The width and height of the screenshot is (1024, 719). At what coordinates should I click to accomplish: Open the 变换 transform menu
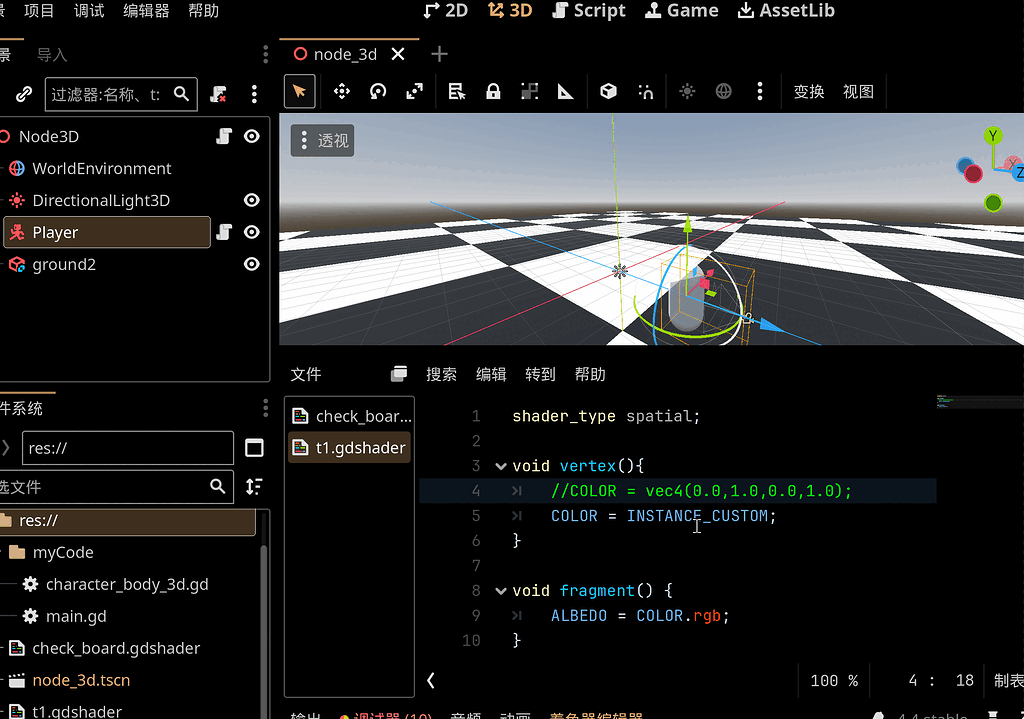808,92
